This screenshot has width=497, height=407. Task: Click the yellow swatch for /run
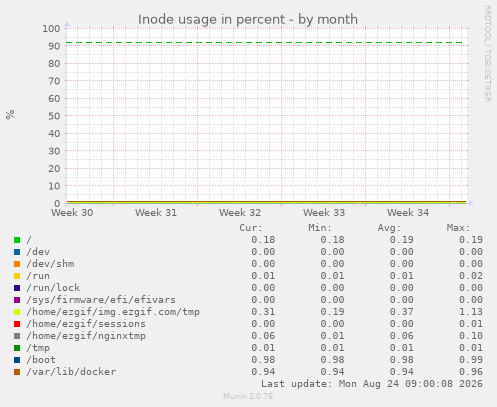pos(17,276)
